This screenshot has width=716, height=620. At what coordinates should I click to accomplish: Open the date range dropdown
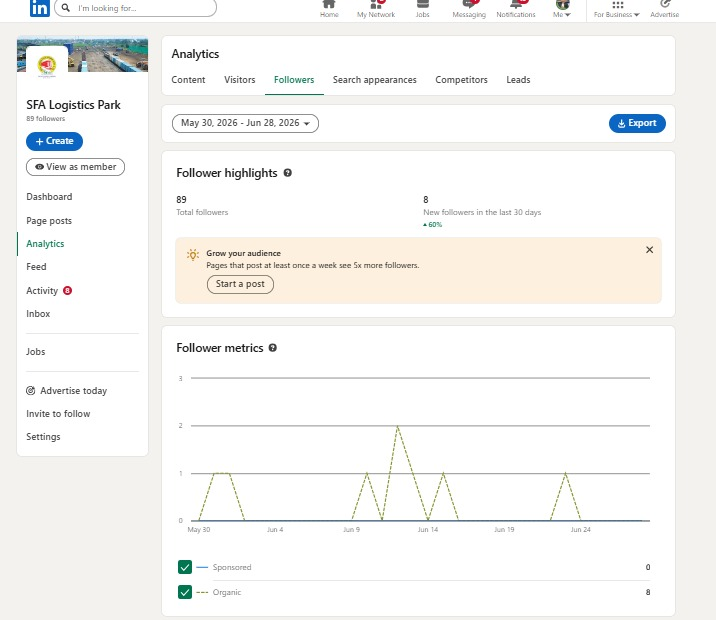pos(245,123)
